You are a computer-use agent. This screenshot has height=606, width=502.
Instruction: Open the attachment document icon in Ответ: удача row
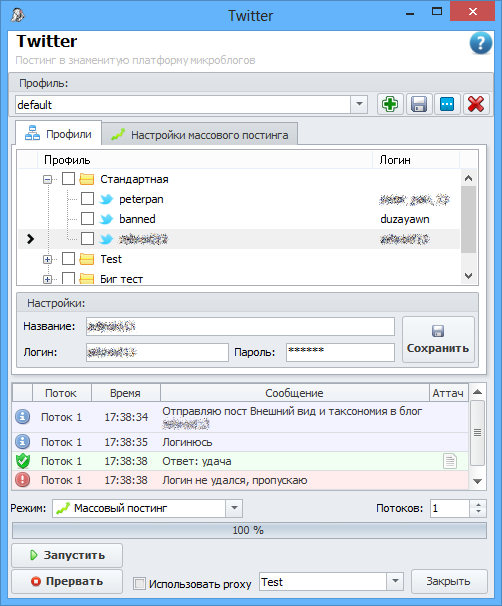point(450,461)
